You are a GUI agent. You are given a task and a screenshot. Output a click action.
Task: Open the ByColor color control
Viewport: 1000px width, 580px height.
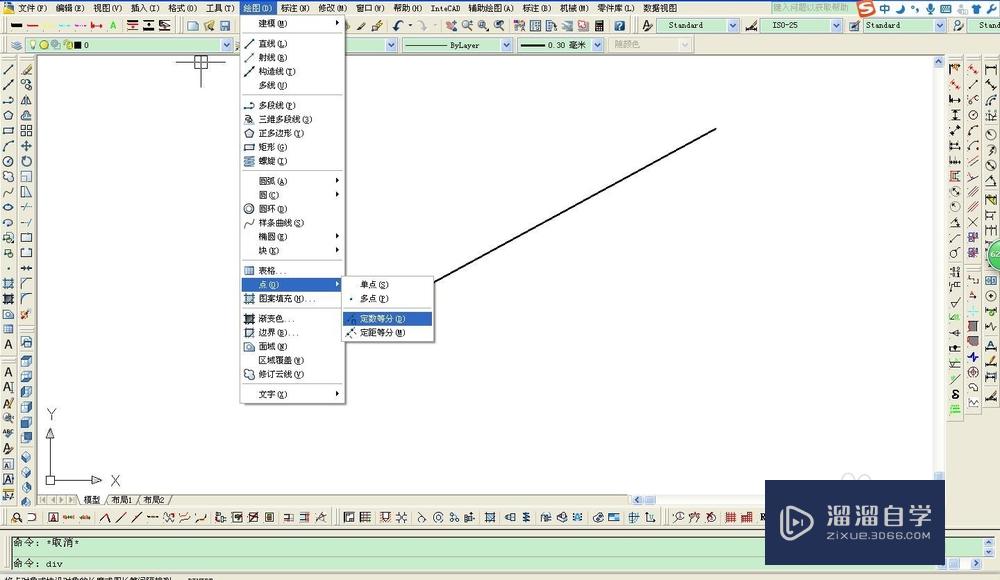click(x=682, y=43)
